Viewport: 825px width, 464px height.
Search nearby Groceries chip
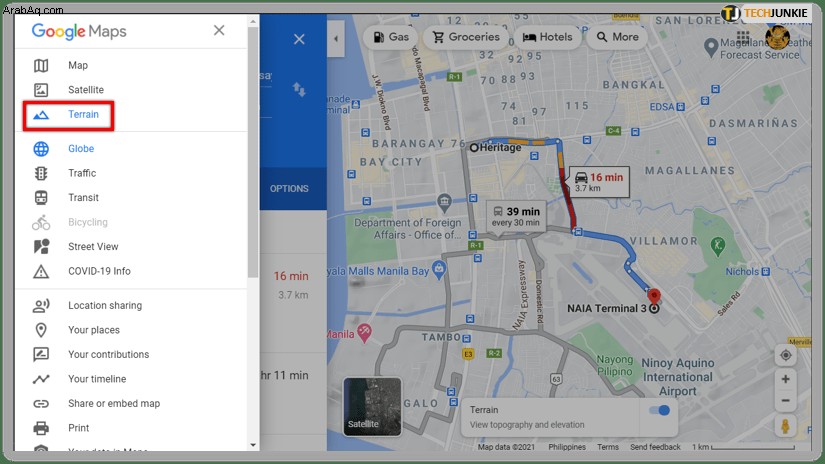point(466,37)
